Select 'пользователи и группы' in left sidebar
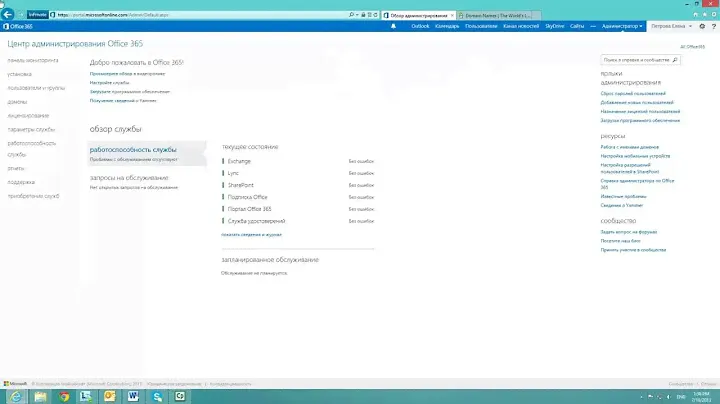This screenshot has width=720, height=404. point(34,87)
